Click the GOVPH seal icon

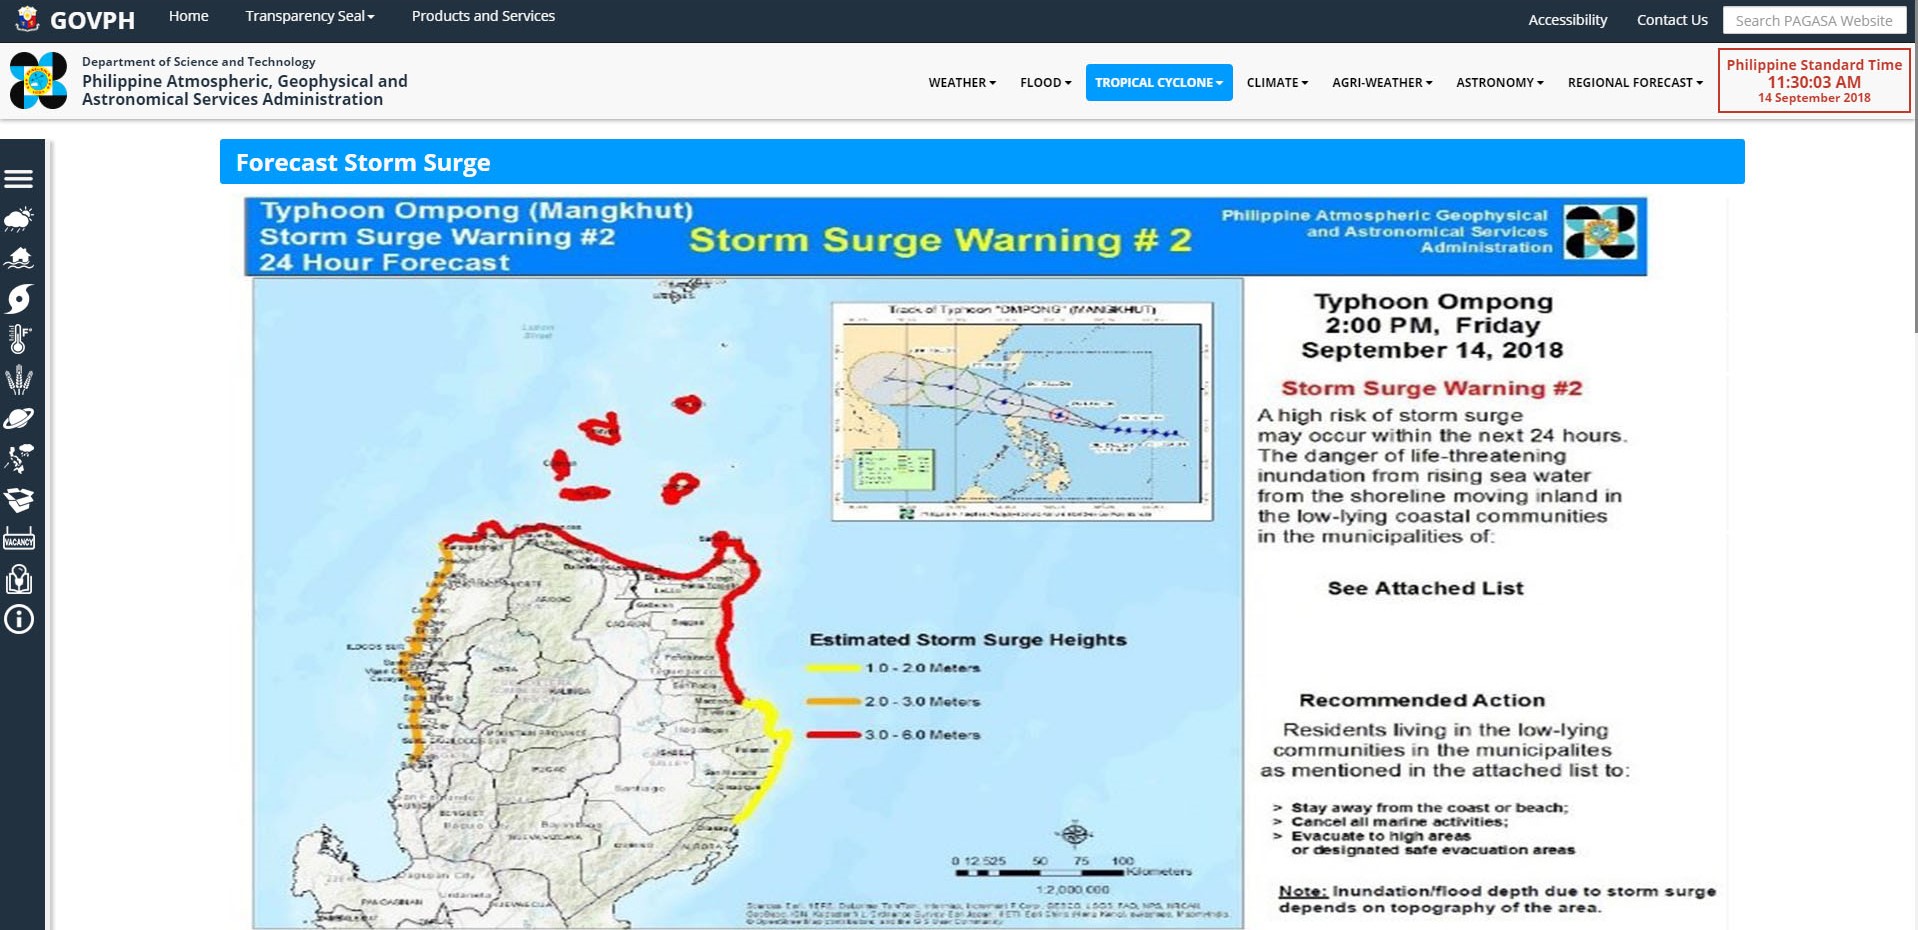(27, 18)
